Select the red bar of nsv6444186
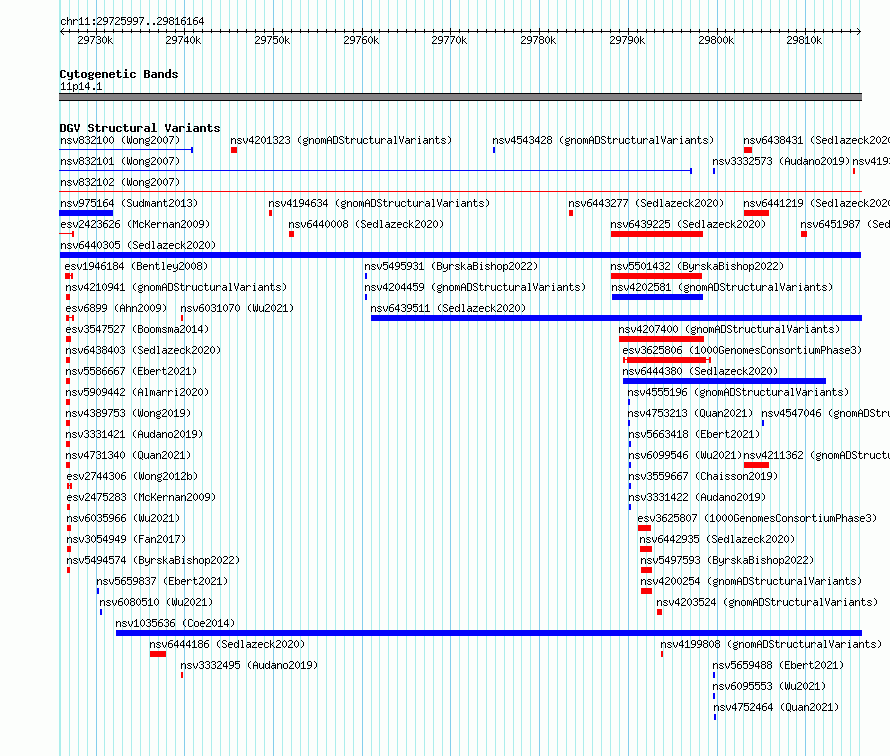The height and width of the screenshot is (756, 890). pyautogui.click(x=158, y=654)
